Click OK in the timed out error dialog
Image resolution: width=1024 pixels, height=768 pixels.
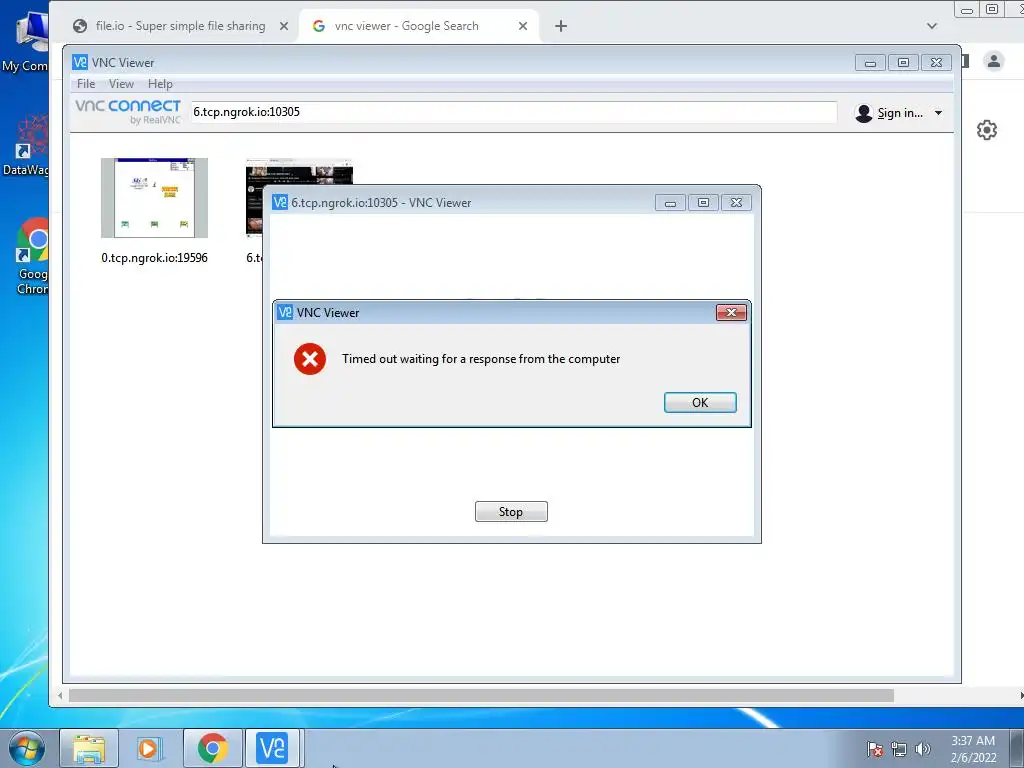click(x=700, y=402)
